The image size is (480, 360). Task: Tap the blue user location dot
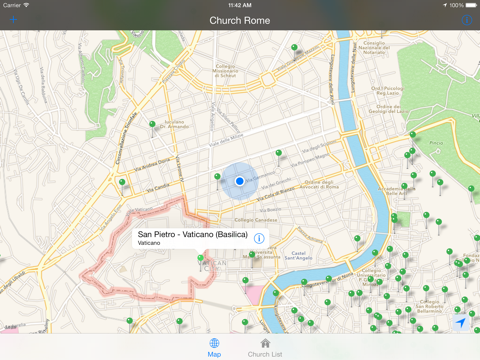[x=240, y=181]
